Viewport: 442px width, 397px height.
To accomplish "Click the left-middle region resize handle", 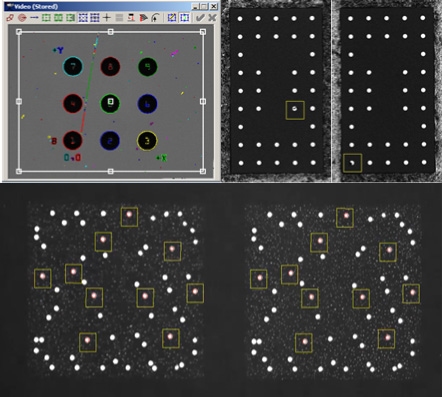I will tap(19, 101).
